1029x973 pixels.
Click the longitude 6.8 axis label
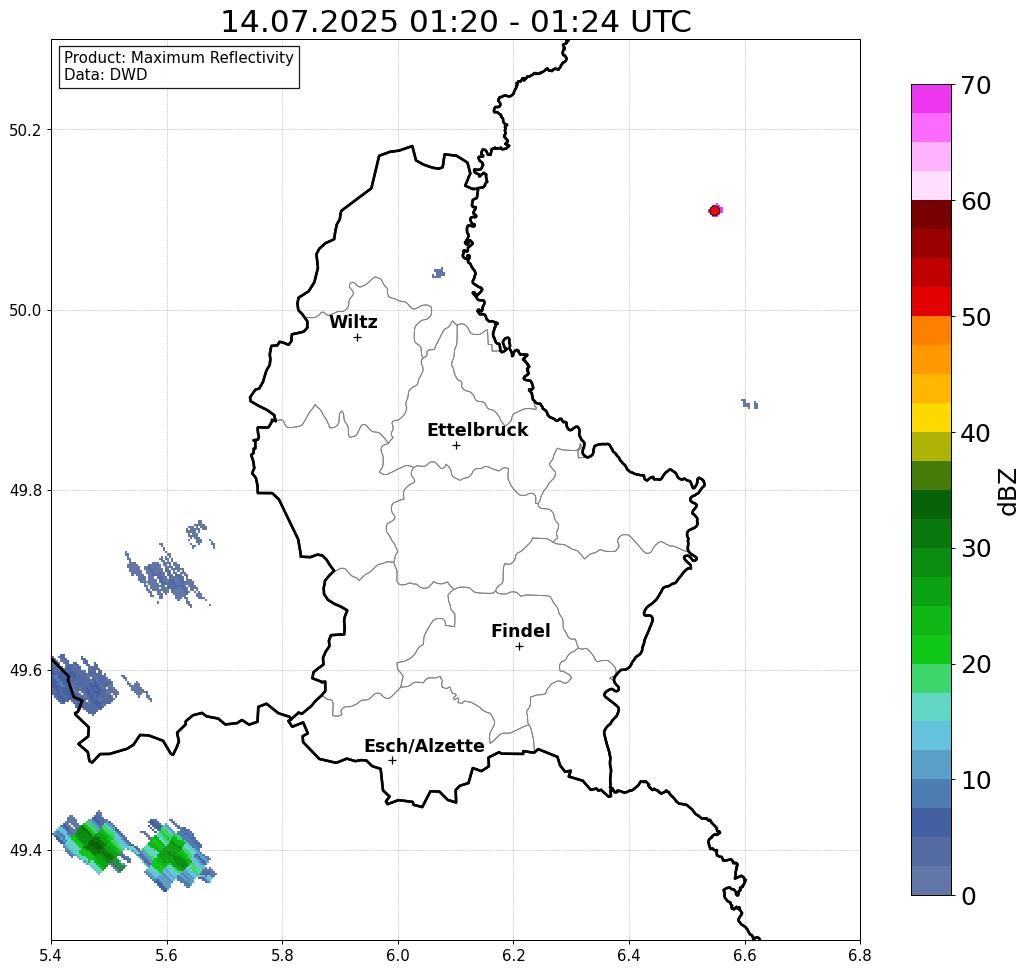coord(860,955)
